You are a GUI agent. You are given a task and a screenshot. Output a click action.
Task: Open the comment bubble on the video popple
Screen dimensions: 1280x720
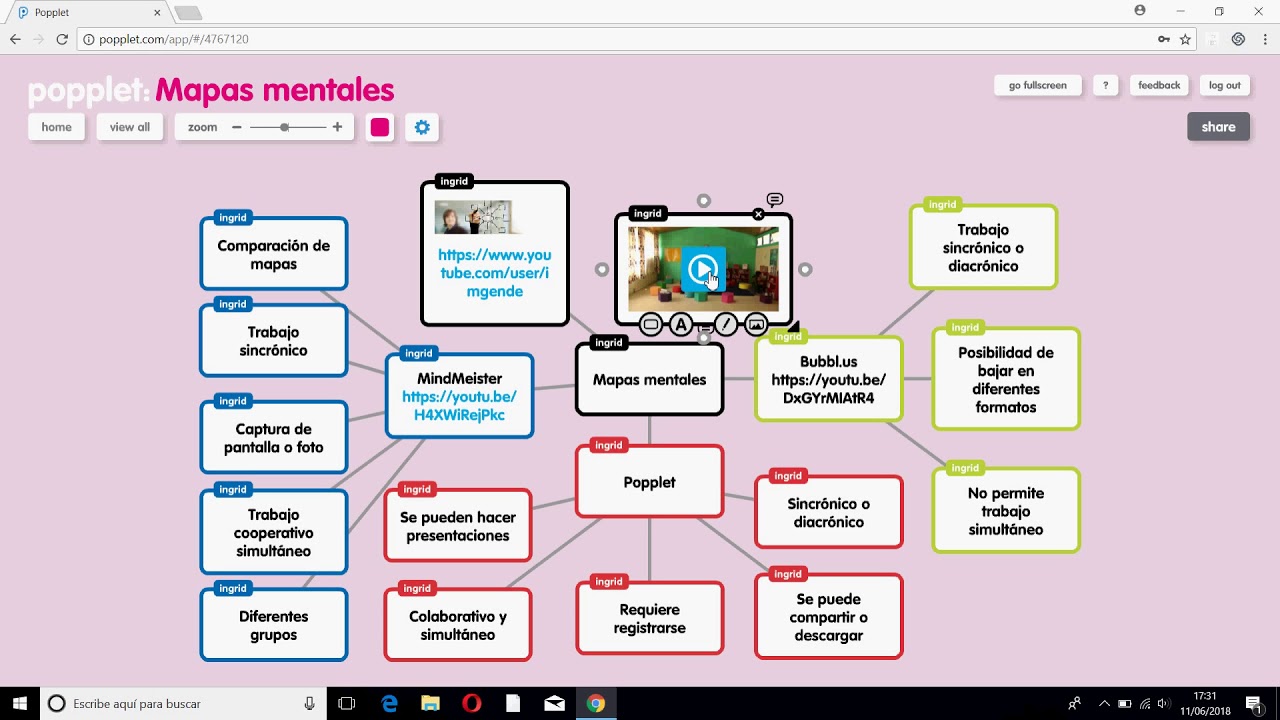[775, 200]
